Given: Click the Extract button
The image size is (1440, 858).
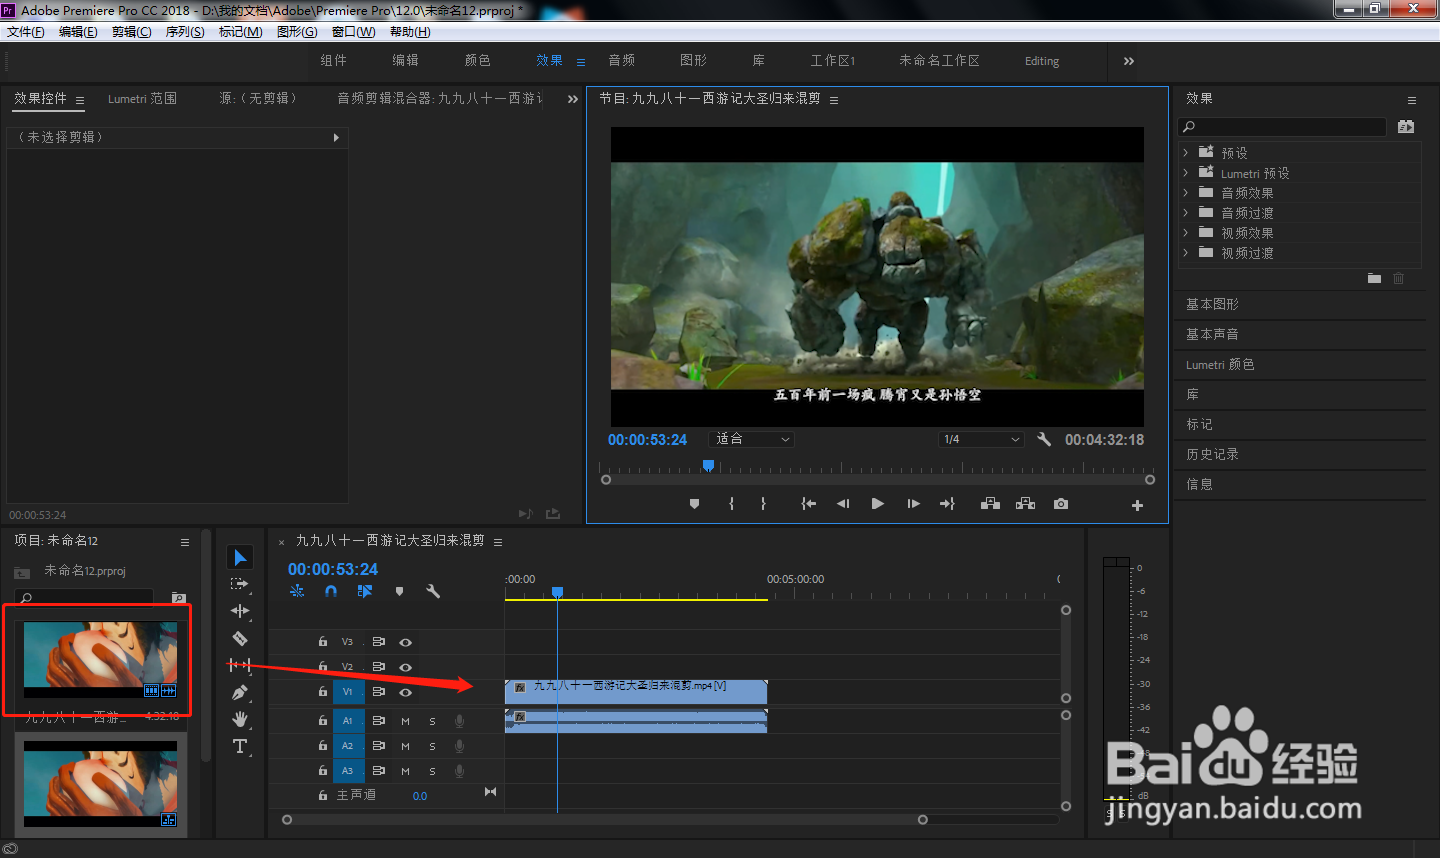Looking at the screenshot, I should 1025,504.
